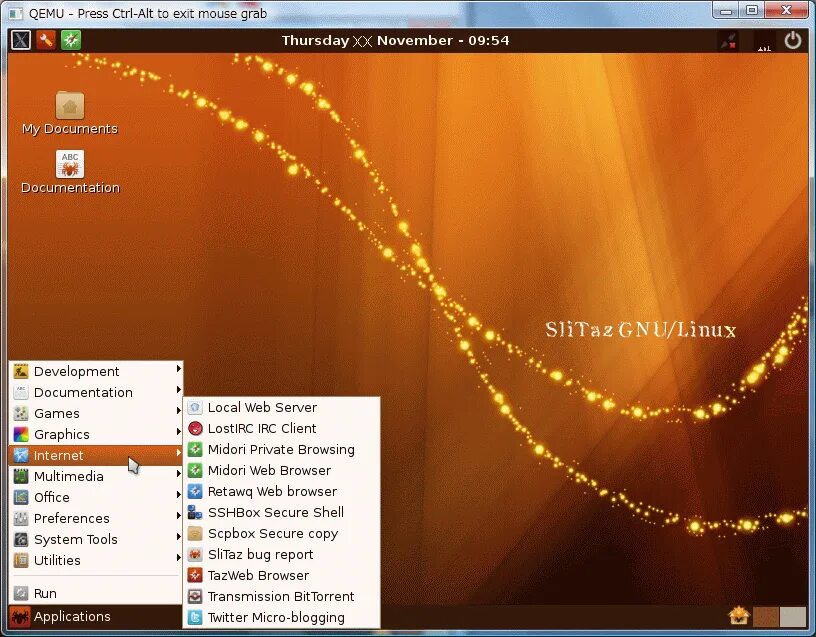Open the System Tools menu category
This screenshot has height=637, width=816.
96,540
